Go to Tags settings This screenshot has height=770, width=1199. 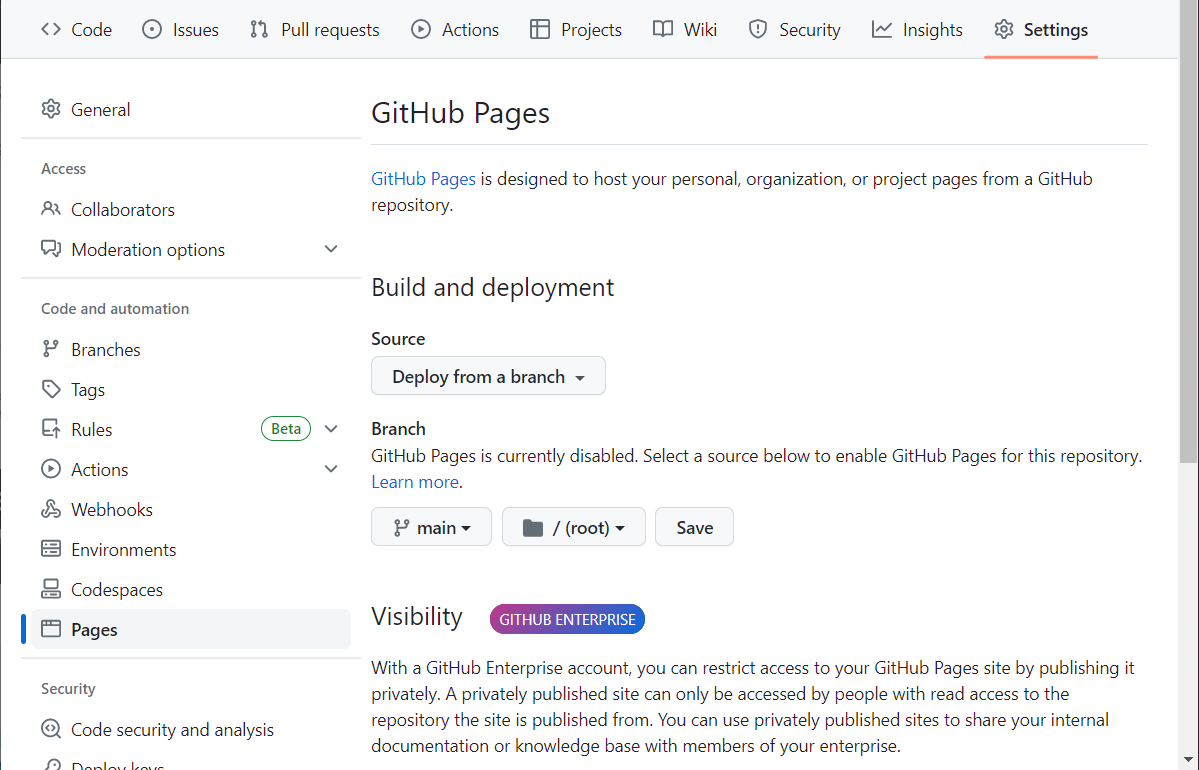[x=191, y=390]
